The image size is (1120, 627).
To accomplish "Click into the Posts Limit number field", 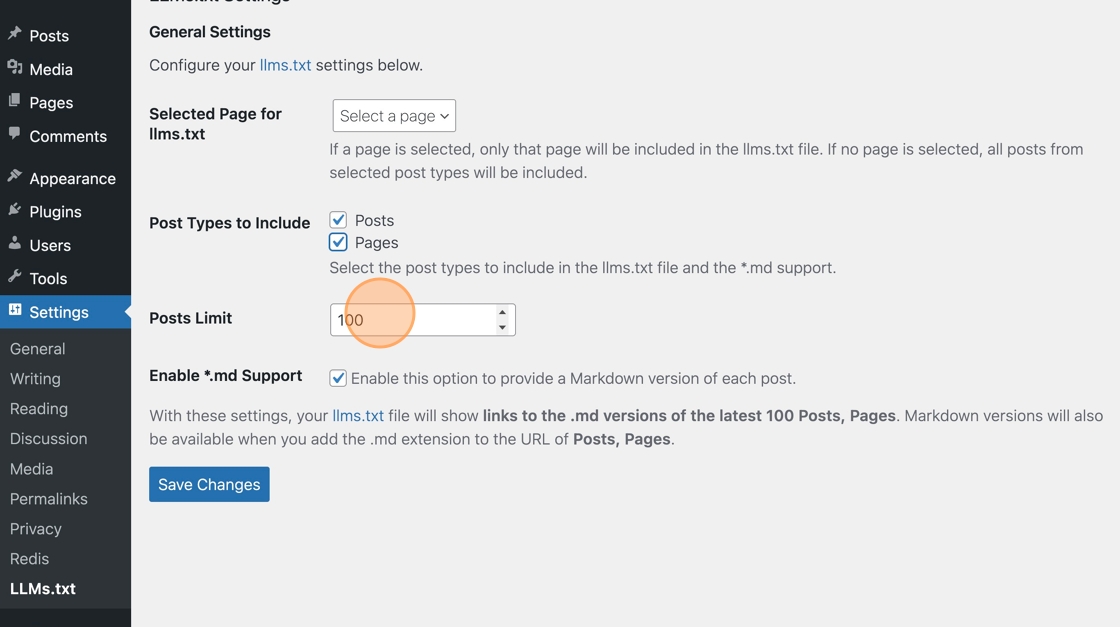I will tap(413, 320).
